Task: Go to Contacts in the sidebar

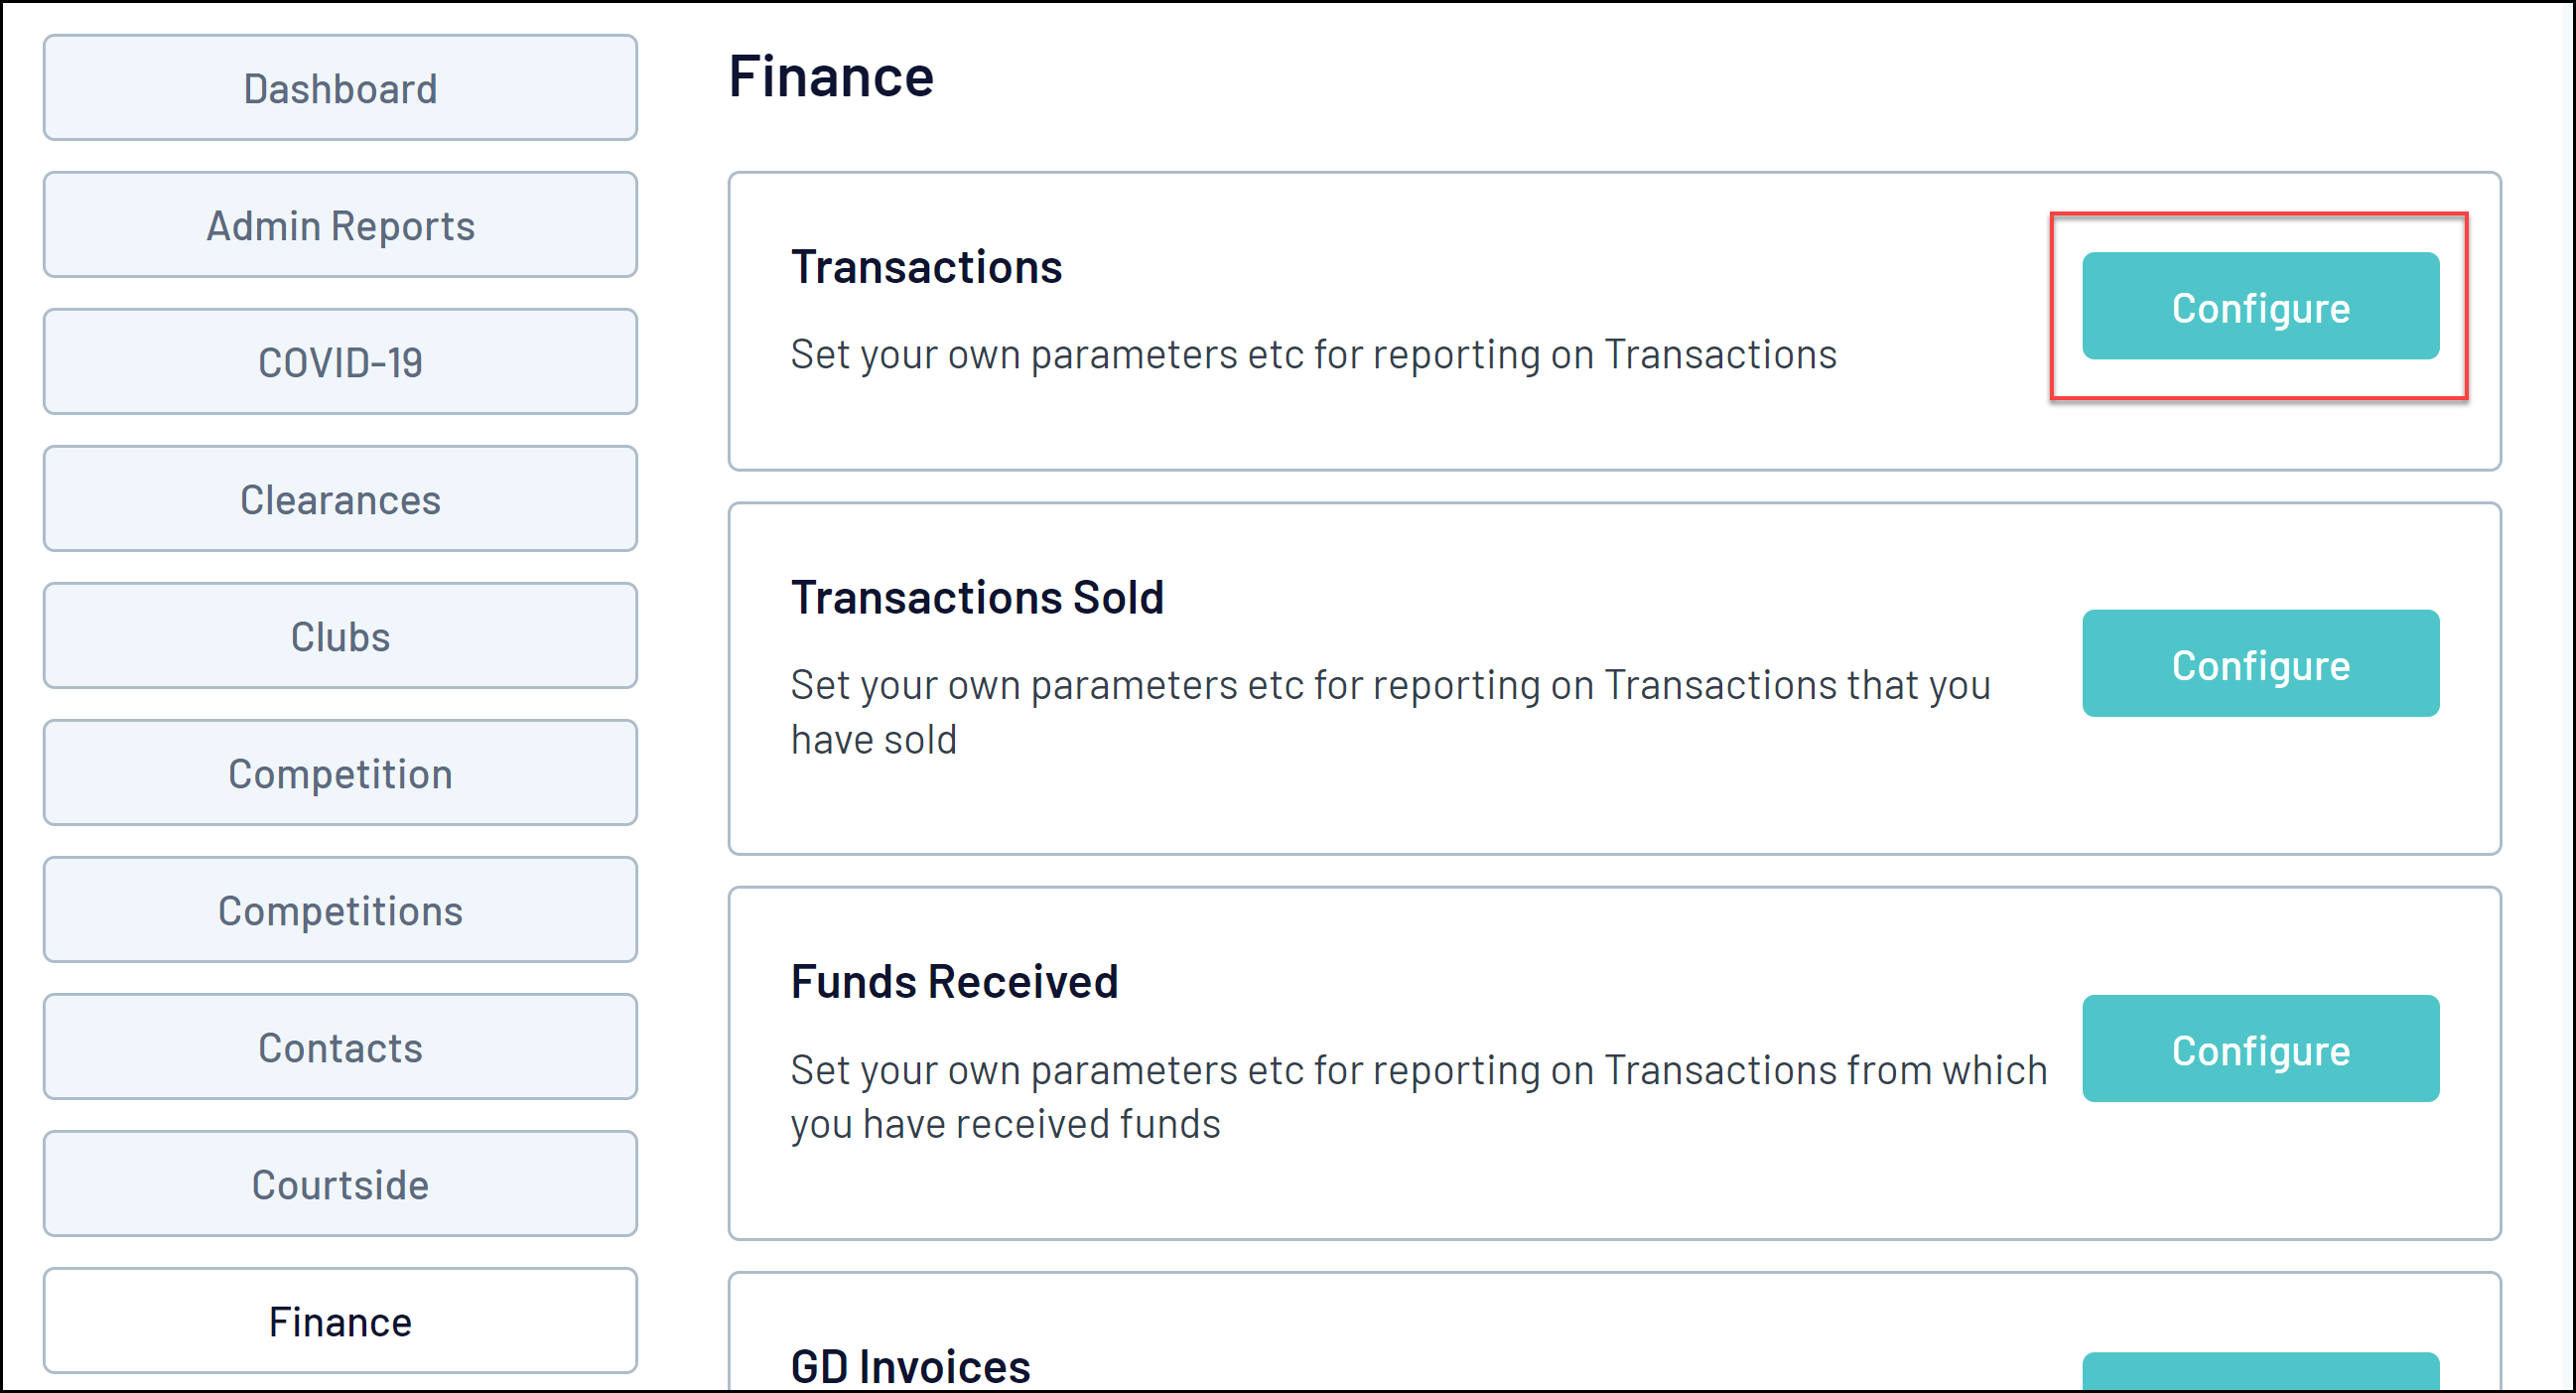Action: point(340,1047)
